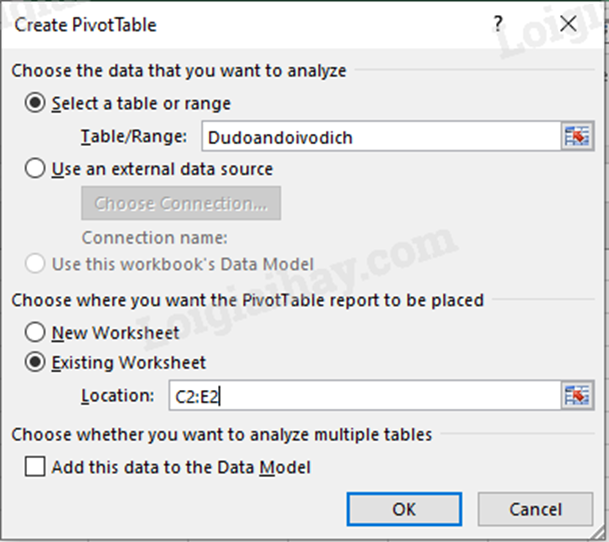This screenshot has width=609, height=542.
Task: Click the resize grip in dialog corner
Action: [x=598, y=532]
